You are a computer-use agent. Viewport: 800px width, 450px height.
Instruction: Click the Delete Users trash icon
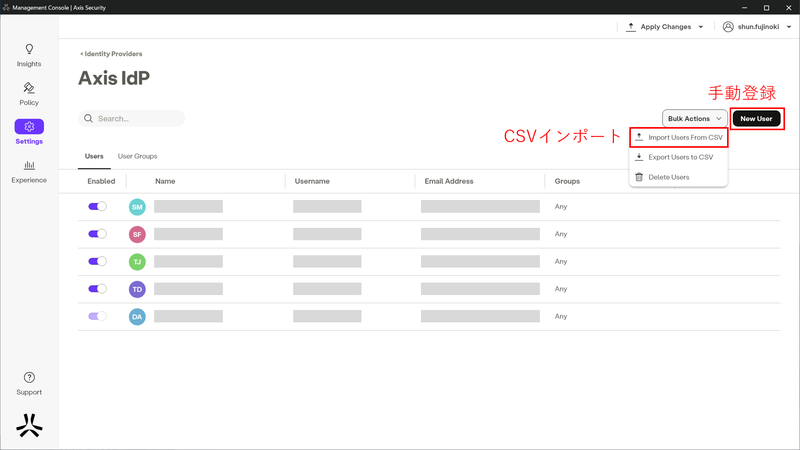pyautogui.click(x=639, y=177)
